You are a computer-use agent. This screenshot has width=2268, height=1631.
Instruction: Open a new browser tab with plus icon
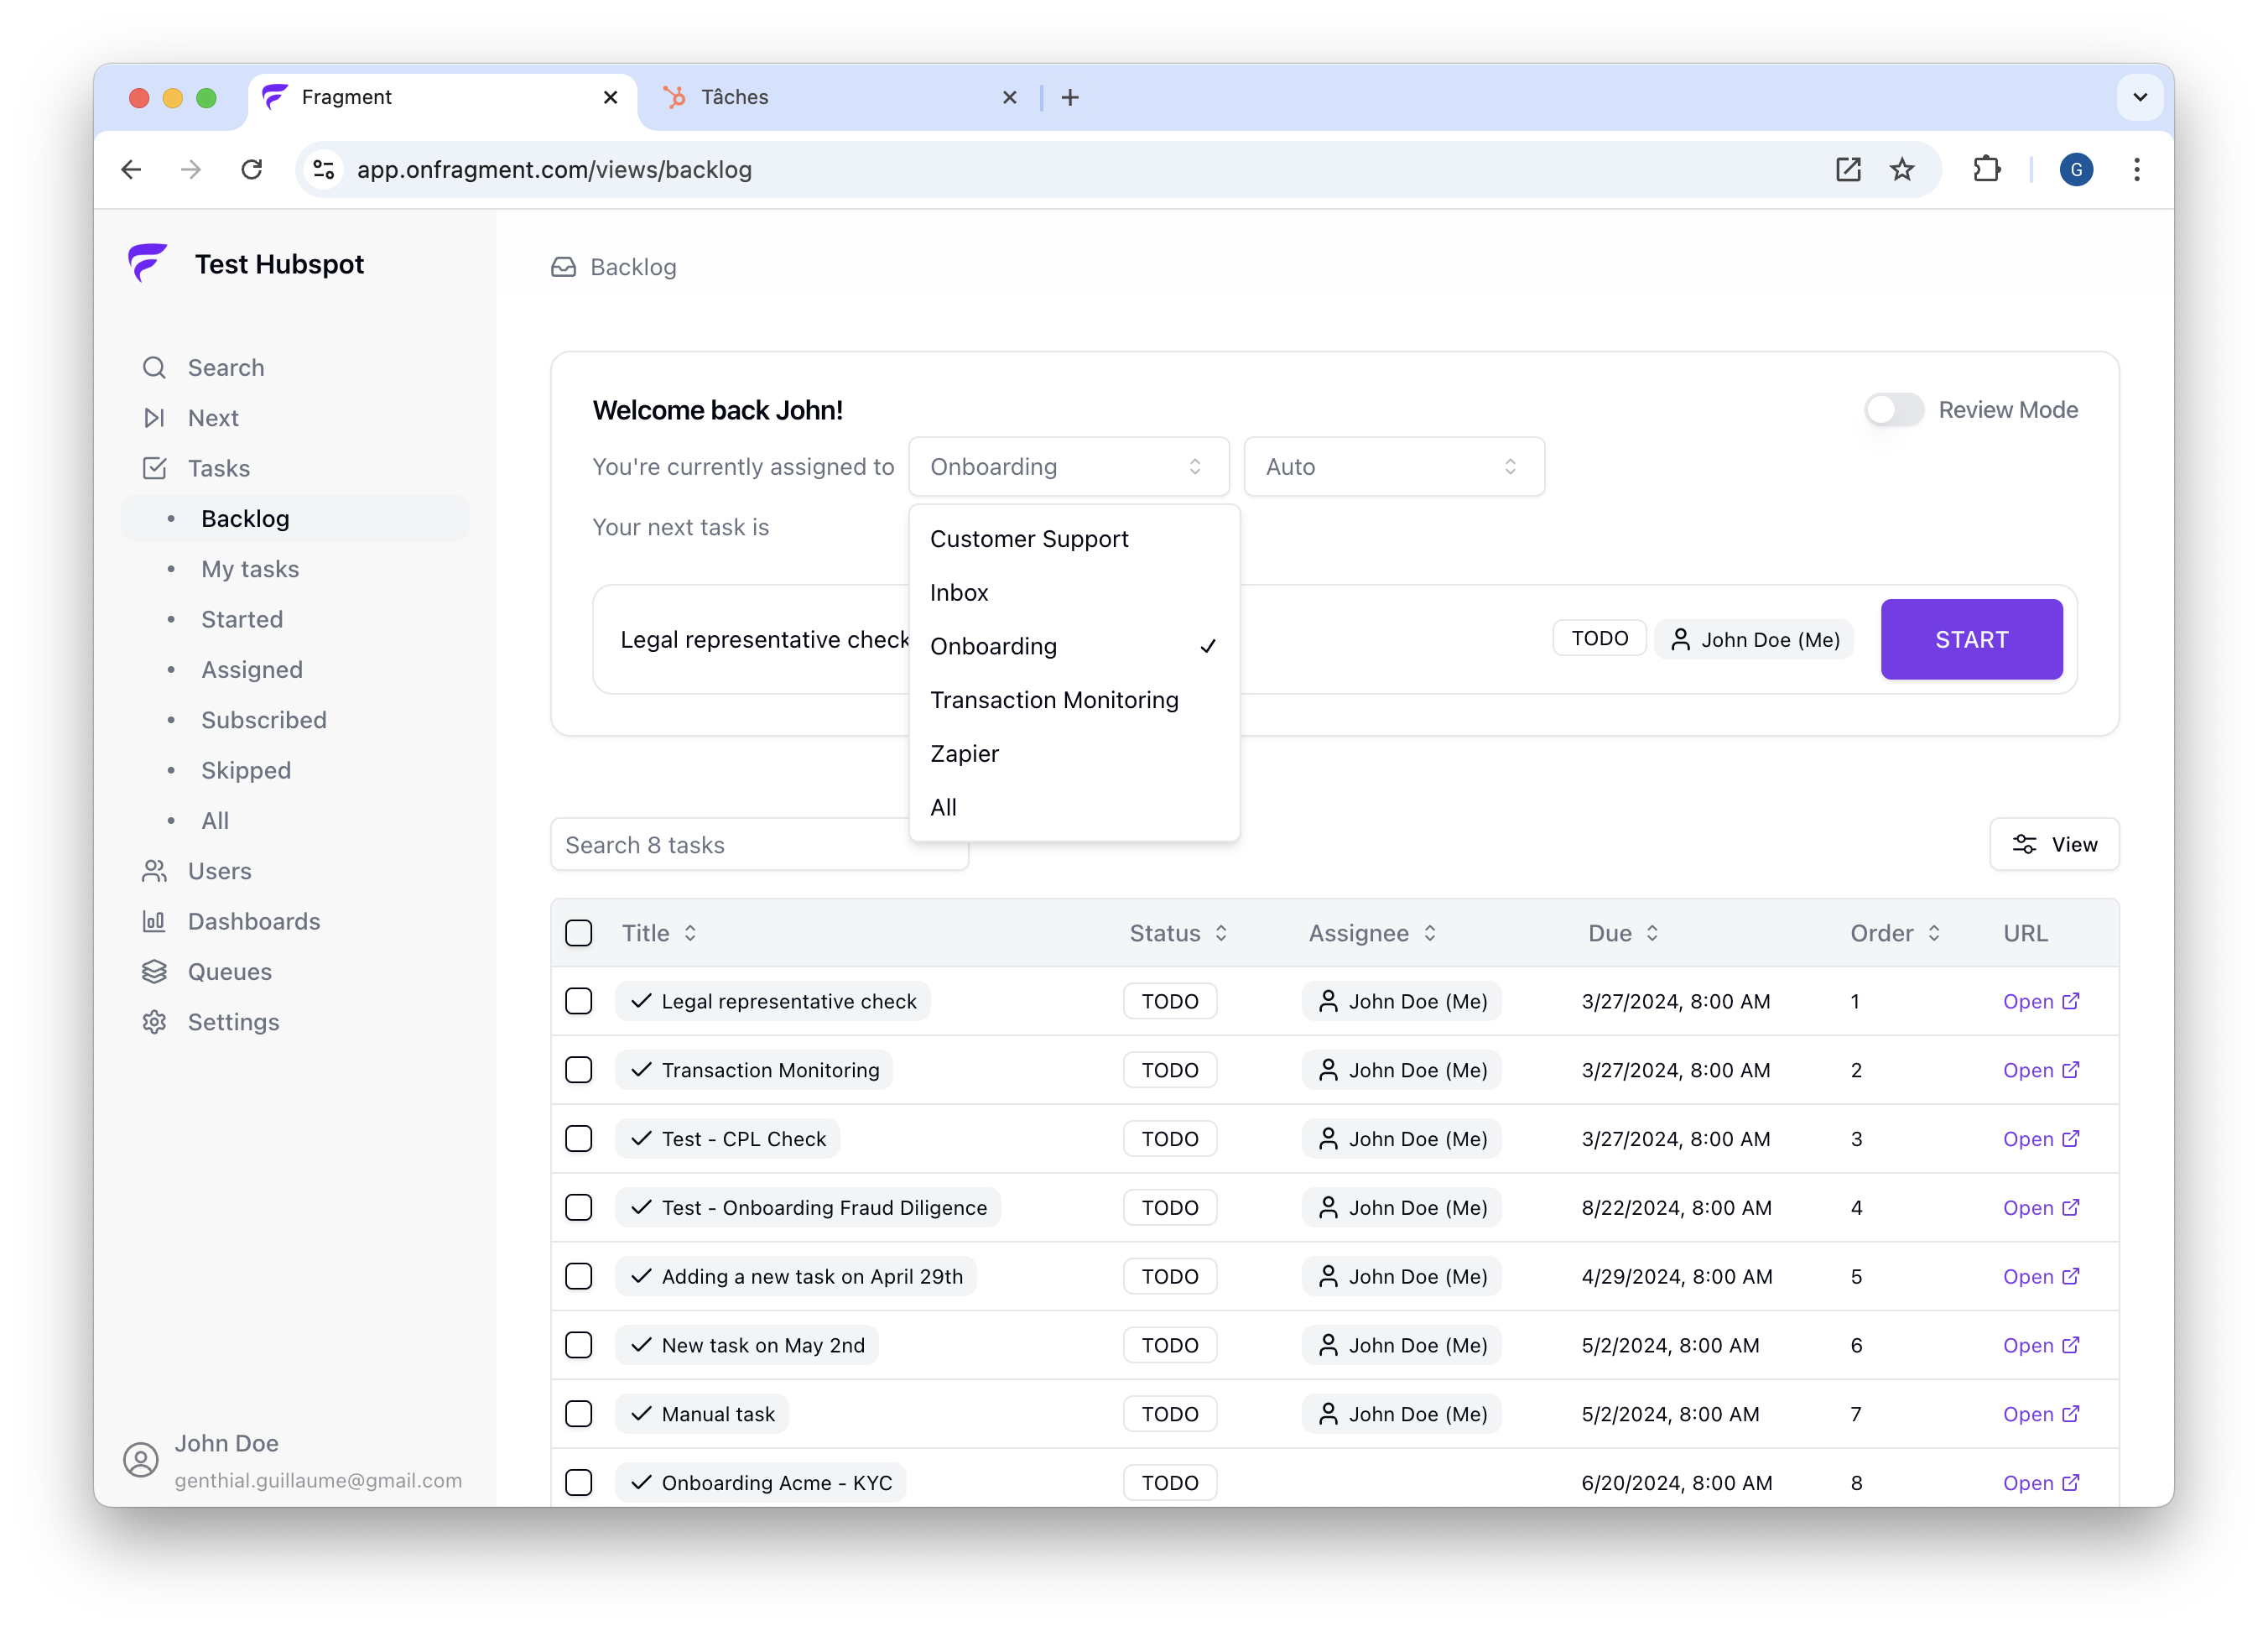(x=1070, y=97)
